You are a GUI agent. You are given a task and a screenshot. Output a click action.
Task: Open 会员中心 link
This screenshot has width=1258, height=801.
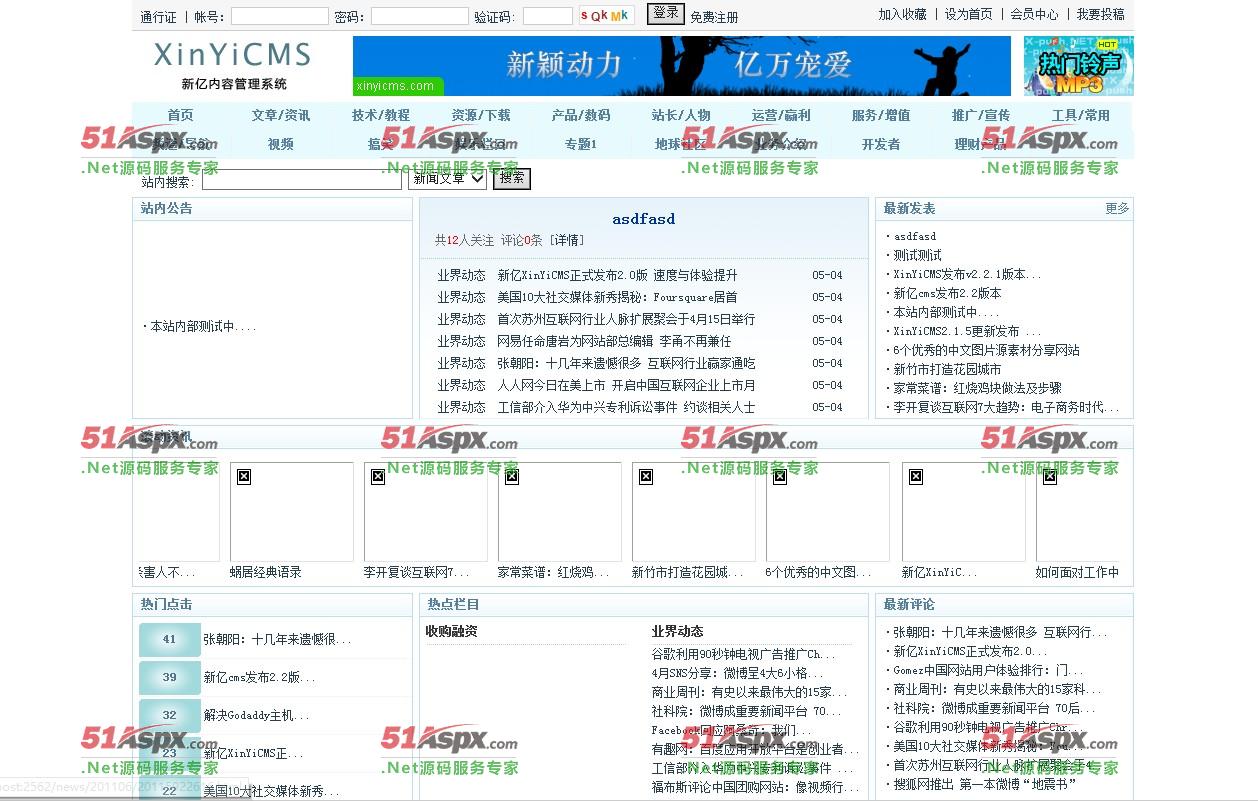point(1034,14)
